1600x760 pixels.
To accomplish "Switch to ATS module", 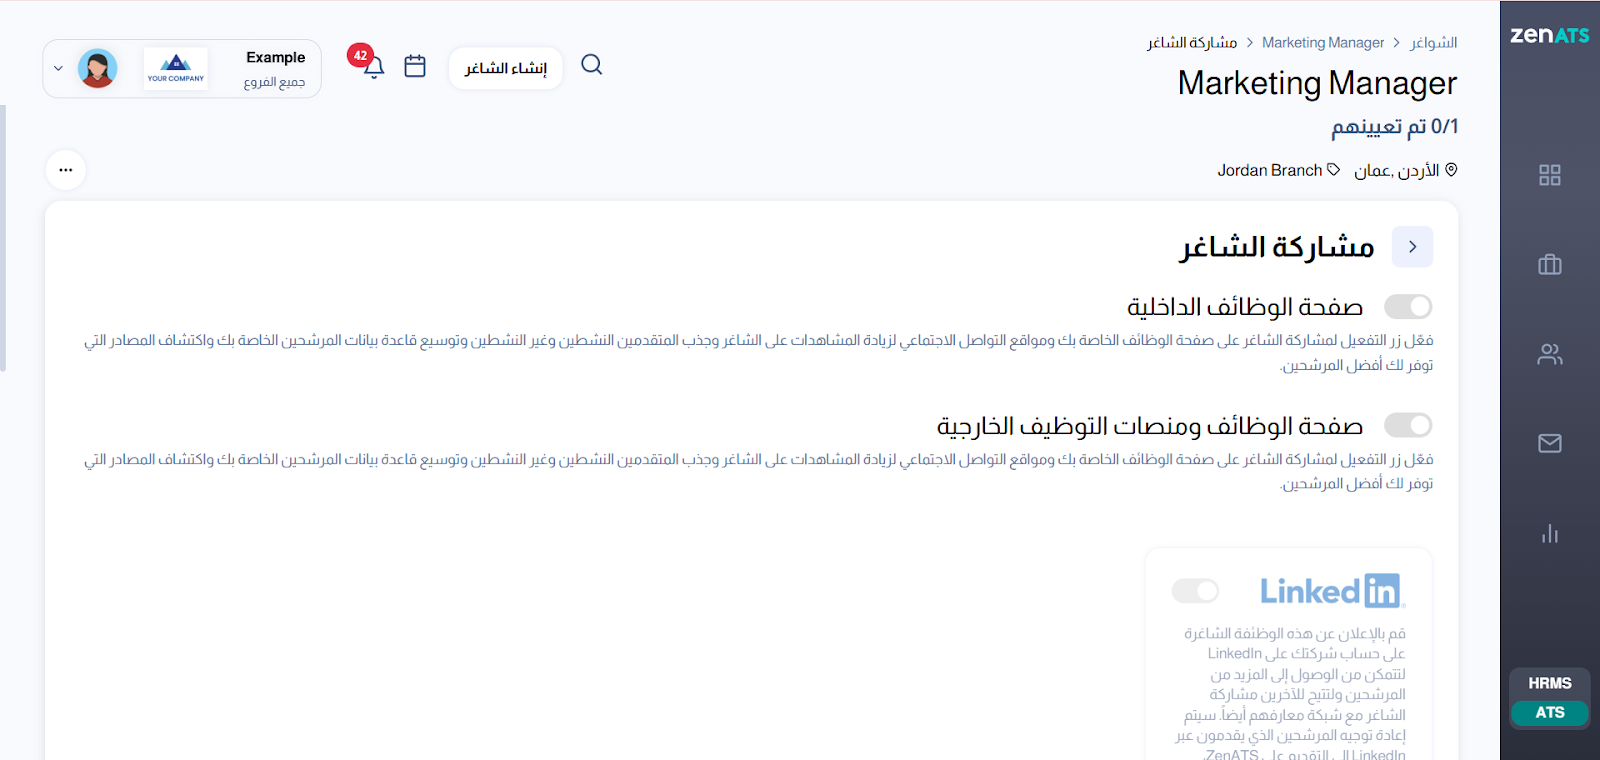I will point(1550,713).
